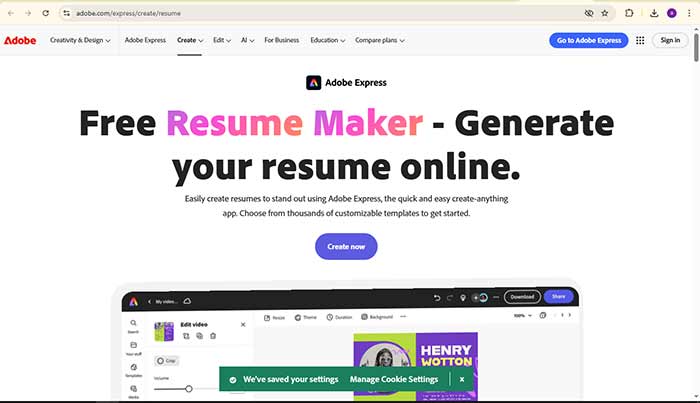The image size is (700, 403).
Task: Open the browser profile avatar
Action: 671,13
